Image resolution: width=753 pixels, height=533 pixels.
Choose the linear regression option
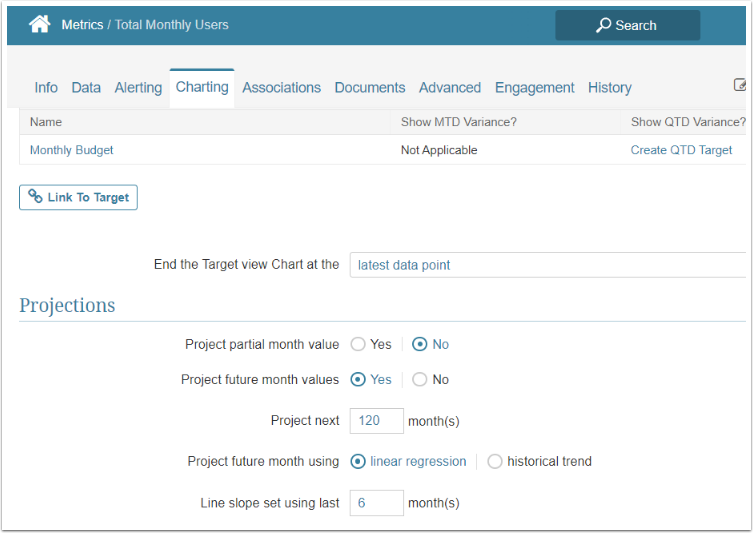pos(358,462)
